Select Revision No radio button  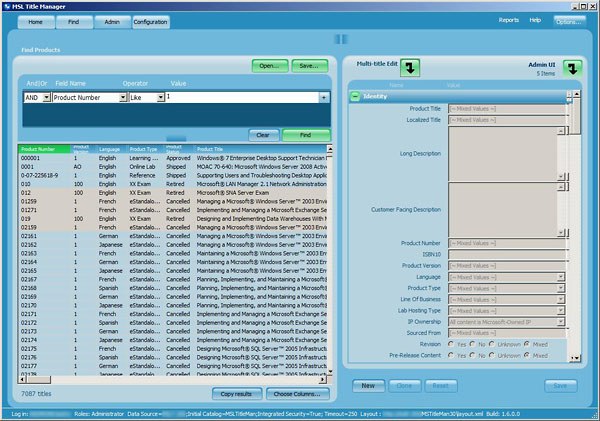(473, 344)
